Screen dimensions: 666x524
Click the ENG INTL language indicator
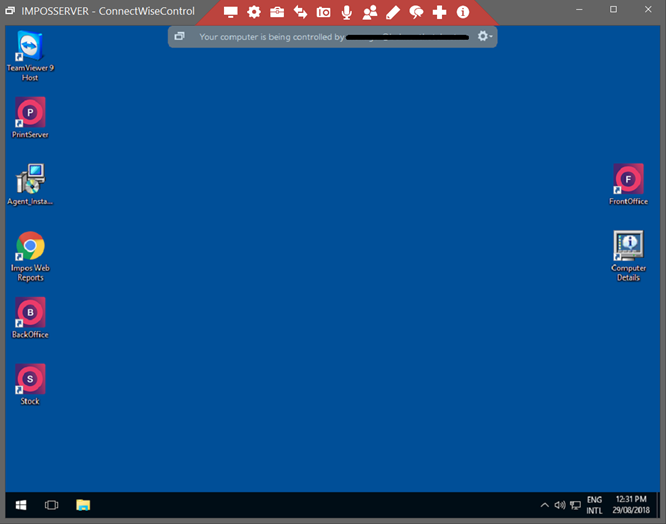coord(594,505)
